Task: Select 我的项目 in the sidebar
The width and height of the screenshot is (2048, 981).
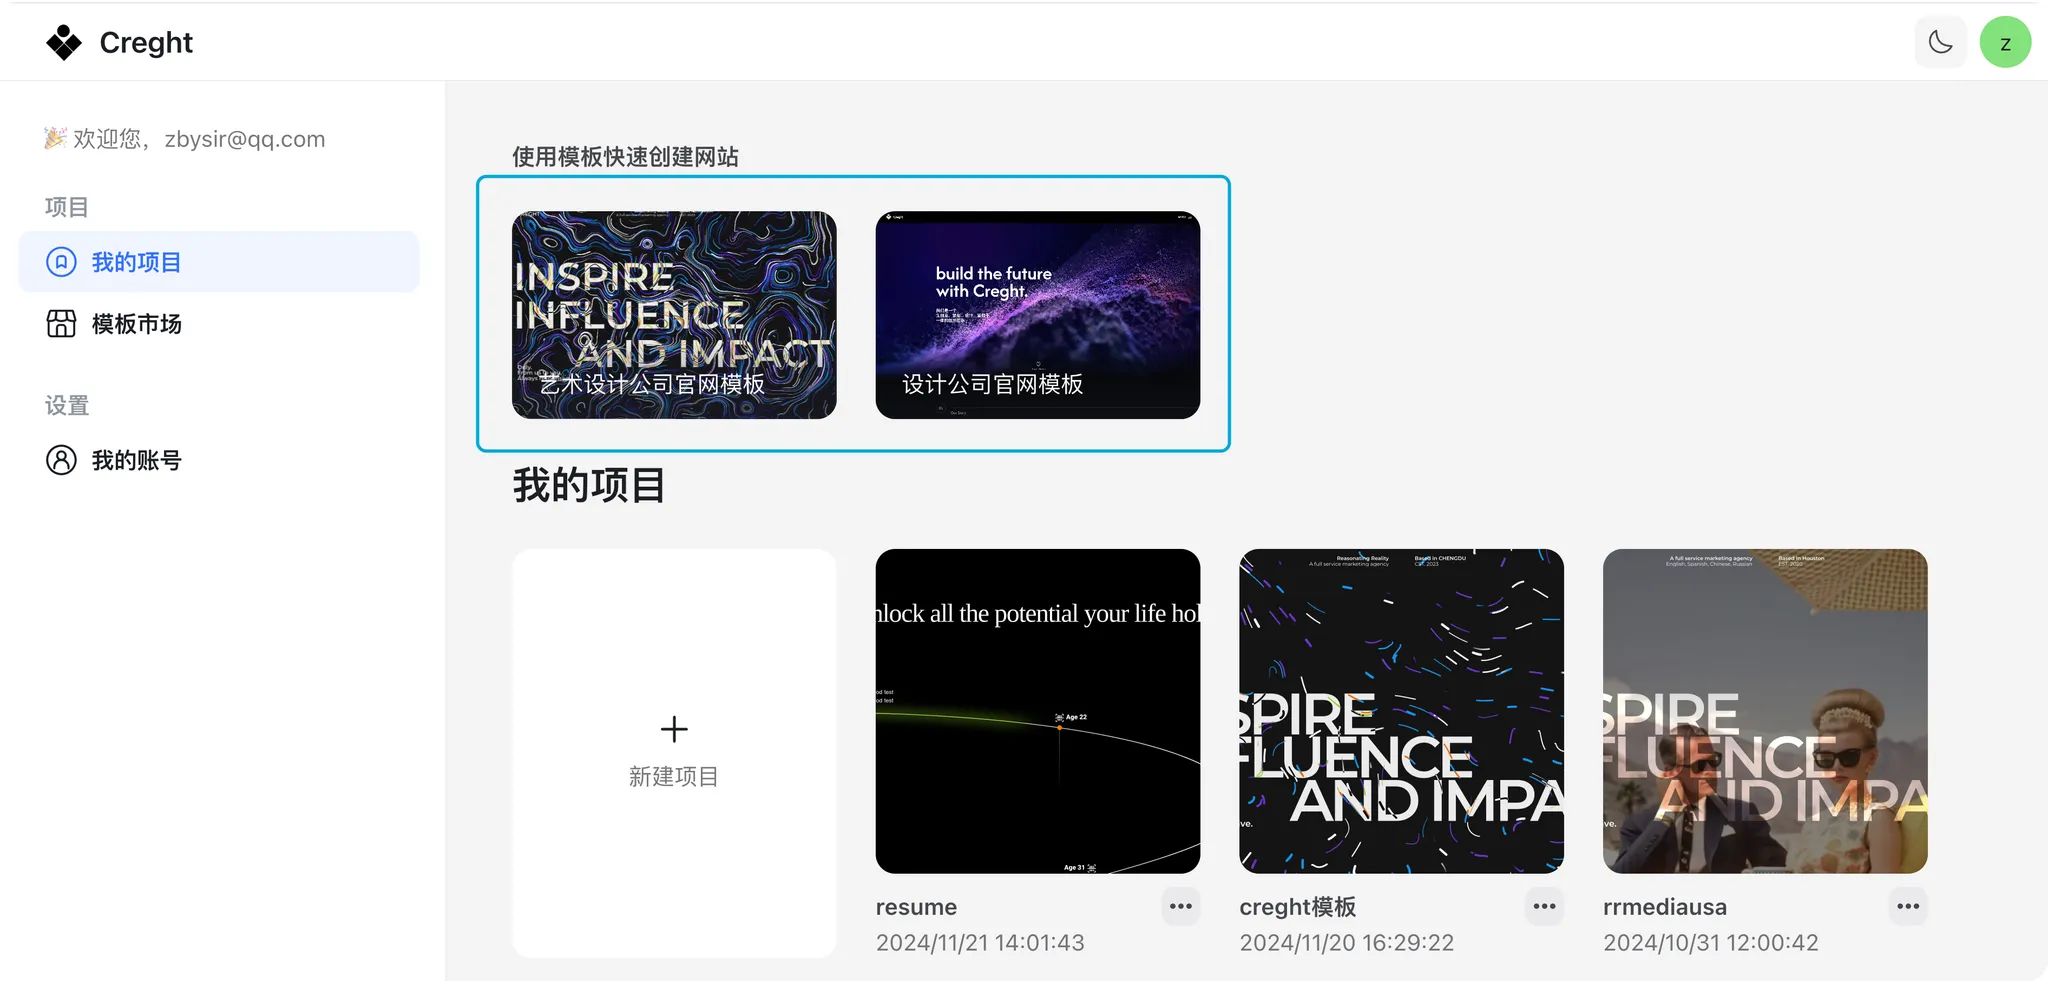Action: 219,262
